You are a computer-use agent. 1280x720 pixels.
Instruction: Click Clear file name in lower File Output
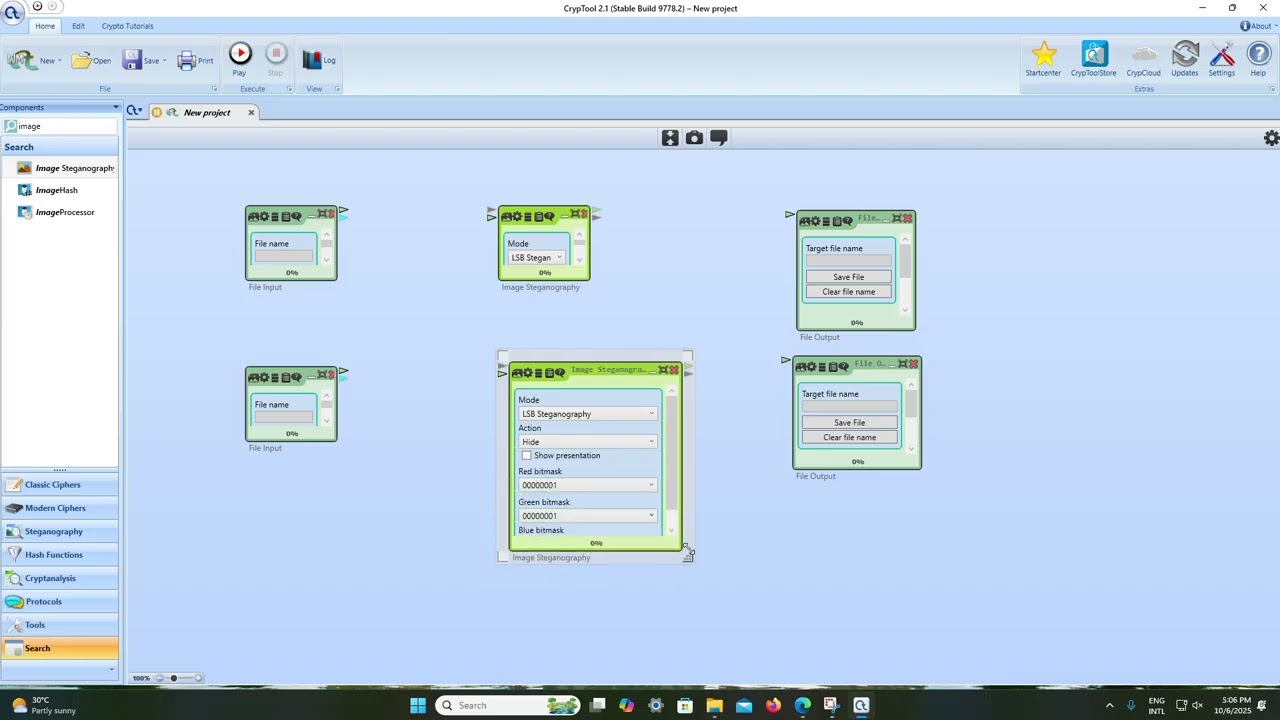tap(849, 438)
